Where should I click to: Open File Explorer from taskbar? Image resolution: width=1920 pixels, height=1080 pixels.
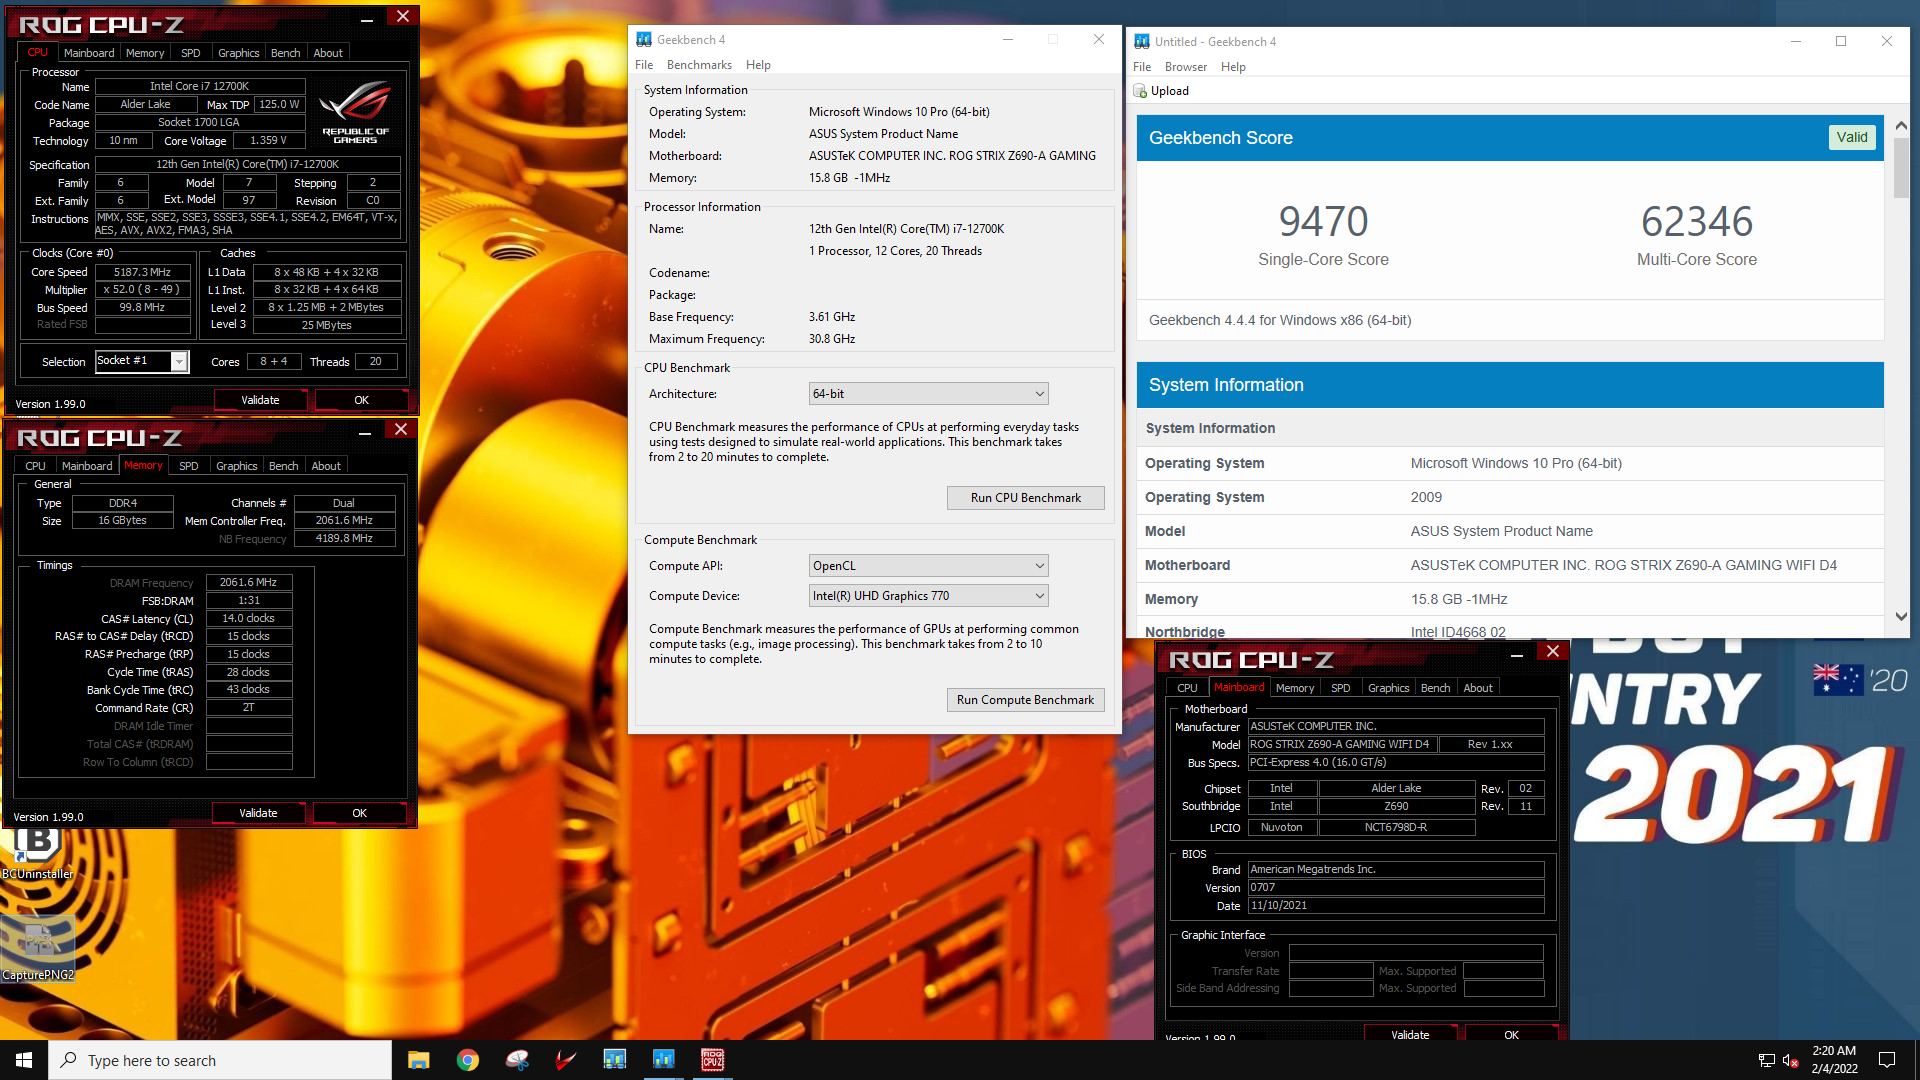coord(418,1060)
